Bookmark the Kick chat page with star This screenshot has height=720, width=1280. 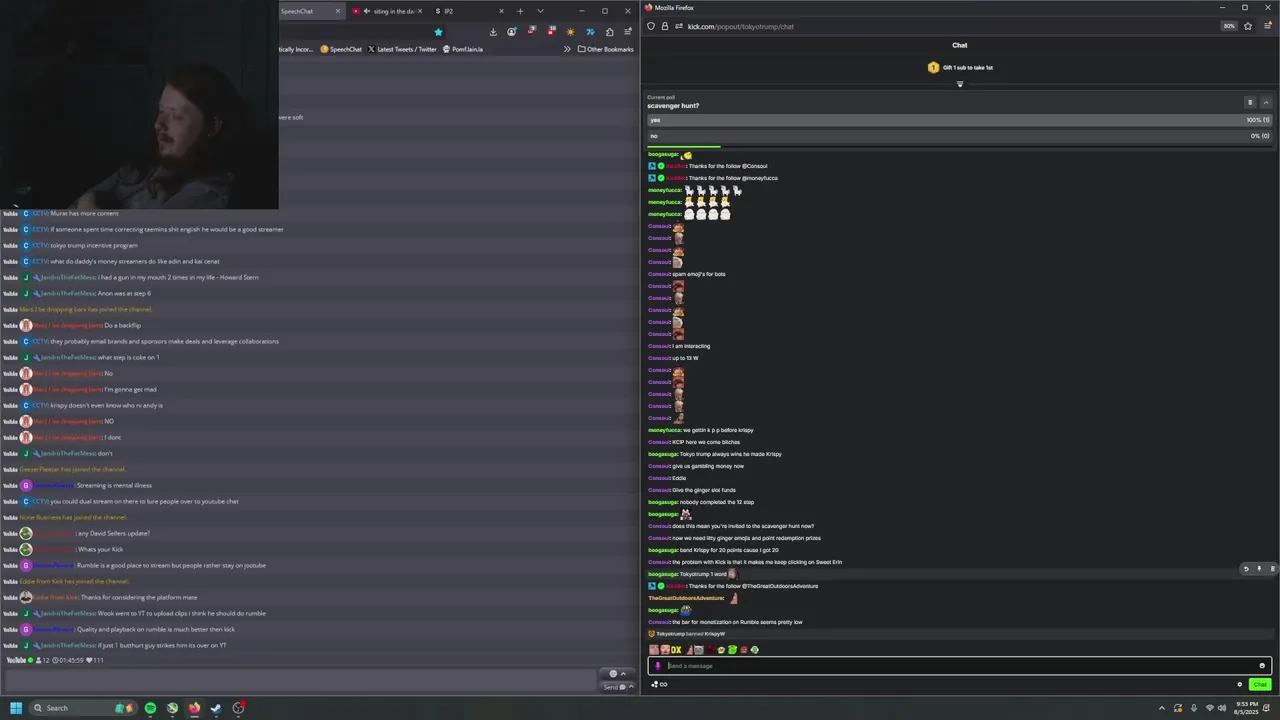point(1248,26)
